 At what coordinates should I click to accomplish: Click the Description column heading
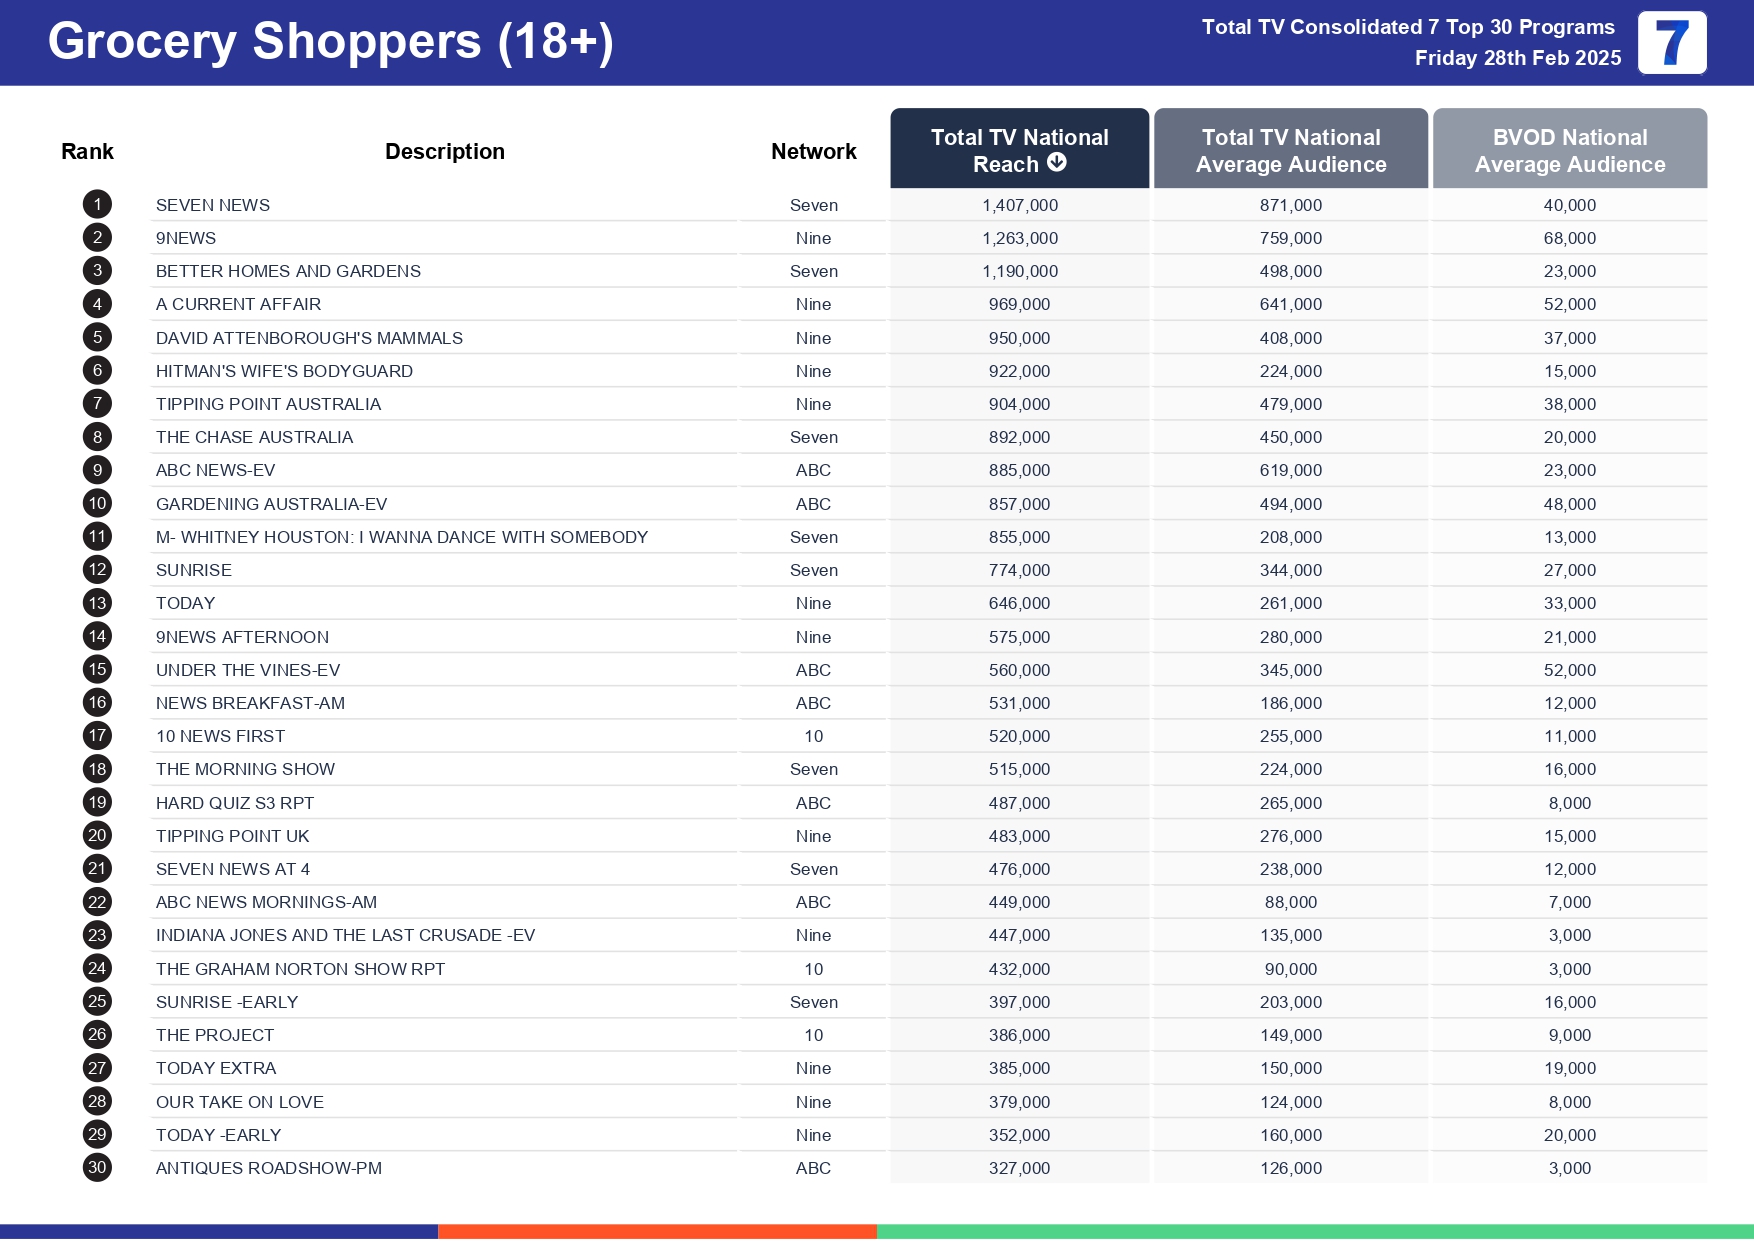[x=445, y=152]
